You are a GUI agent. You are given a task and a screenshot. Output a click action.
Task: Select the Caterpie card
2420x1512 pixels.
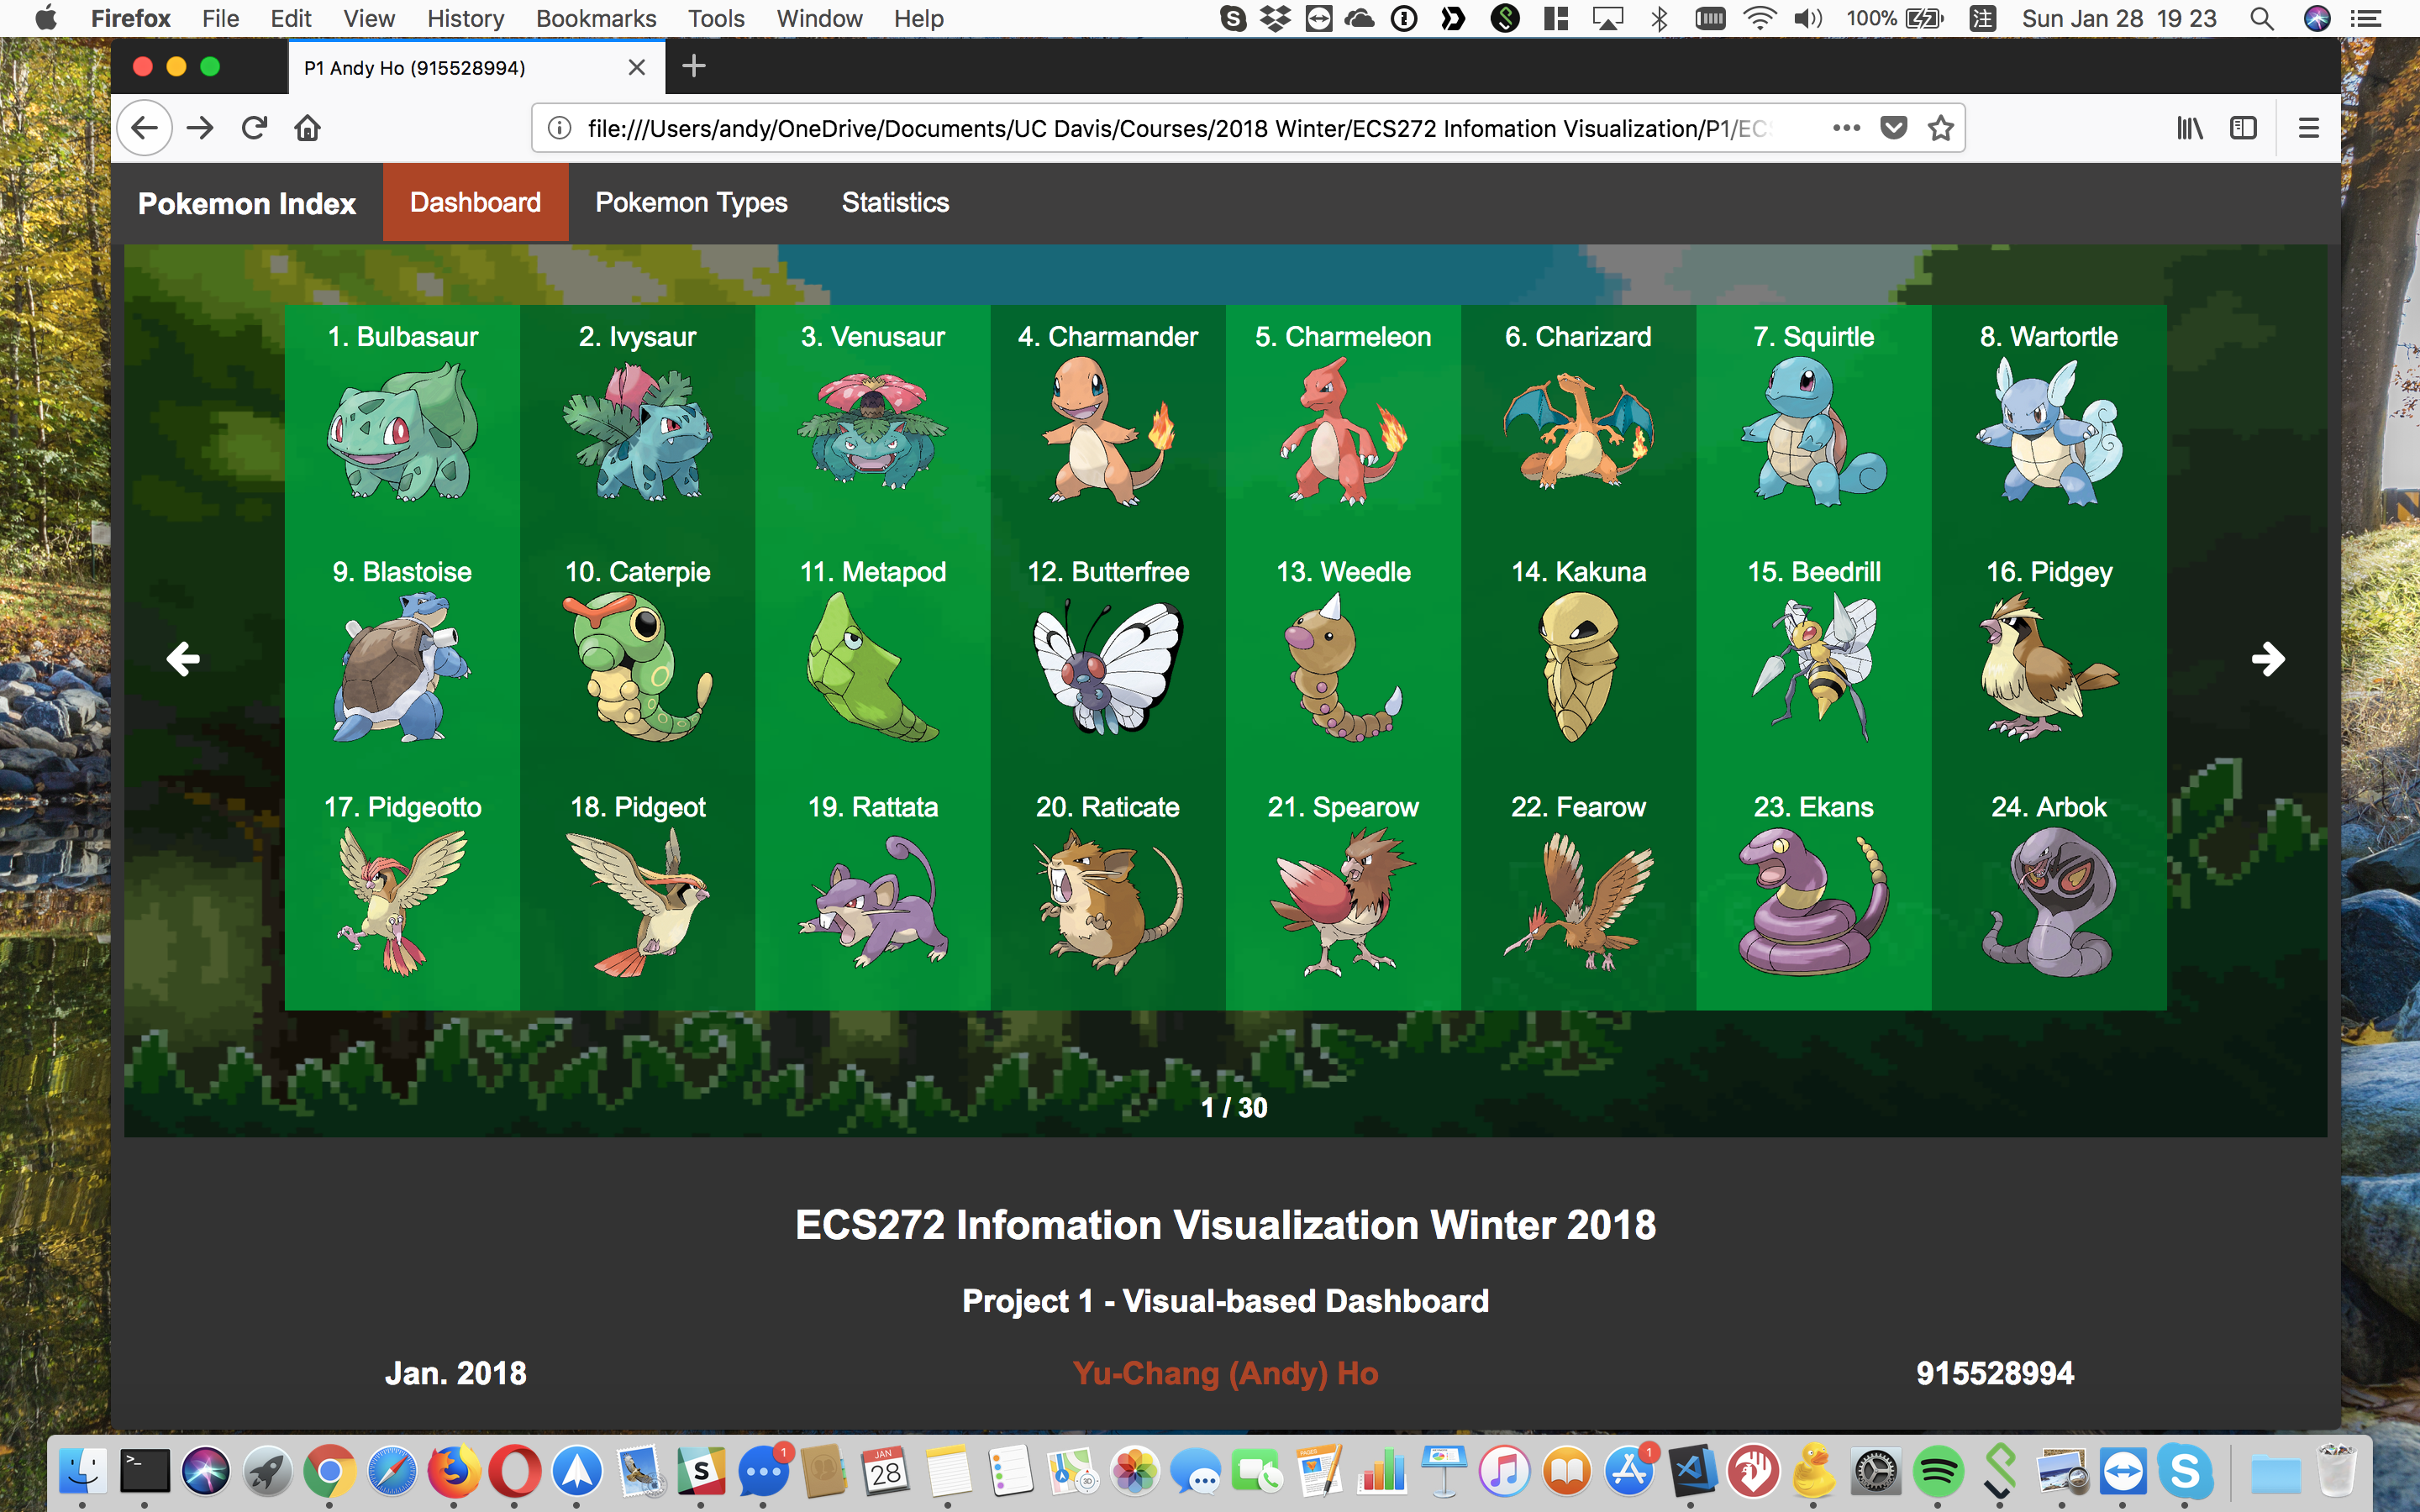pyautogui.click(x=638, y=657)
